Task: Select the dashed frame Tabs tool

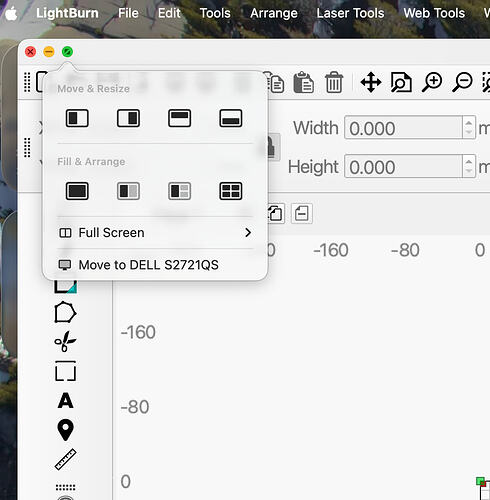Action: [65, 371]
